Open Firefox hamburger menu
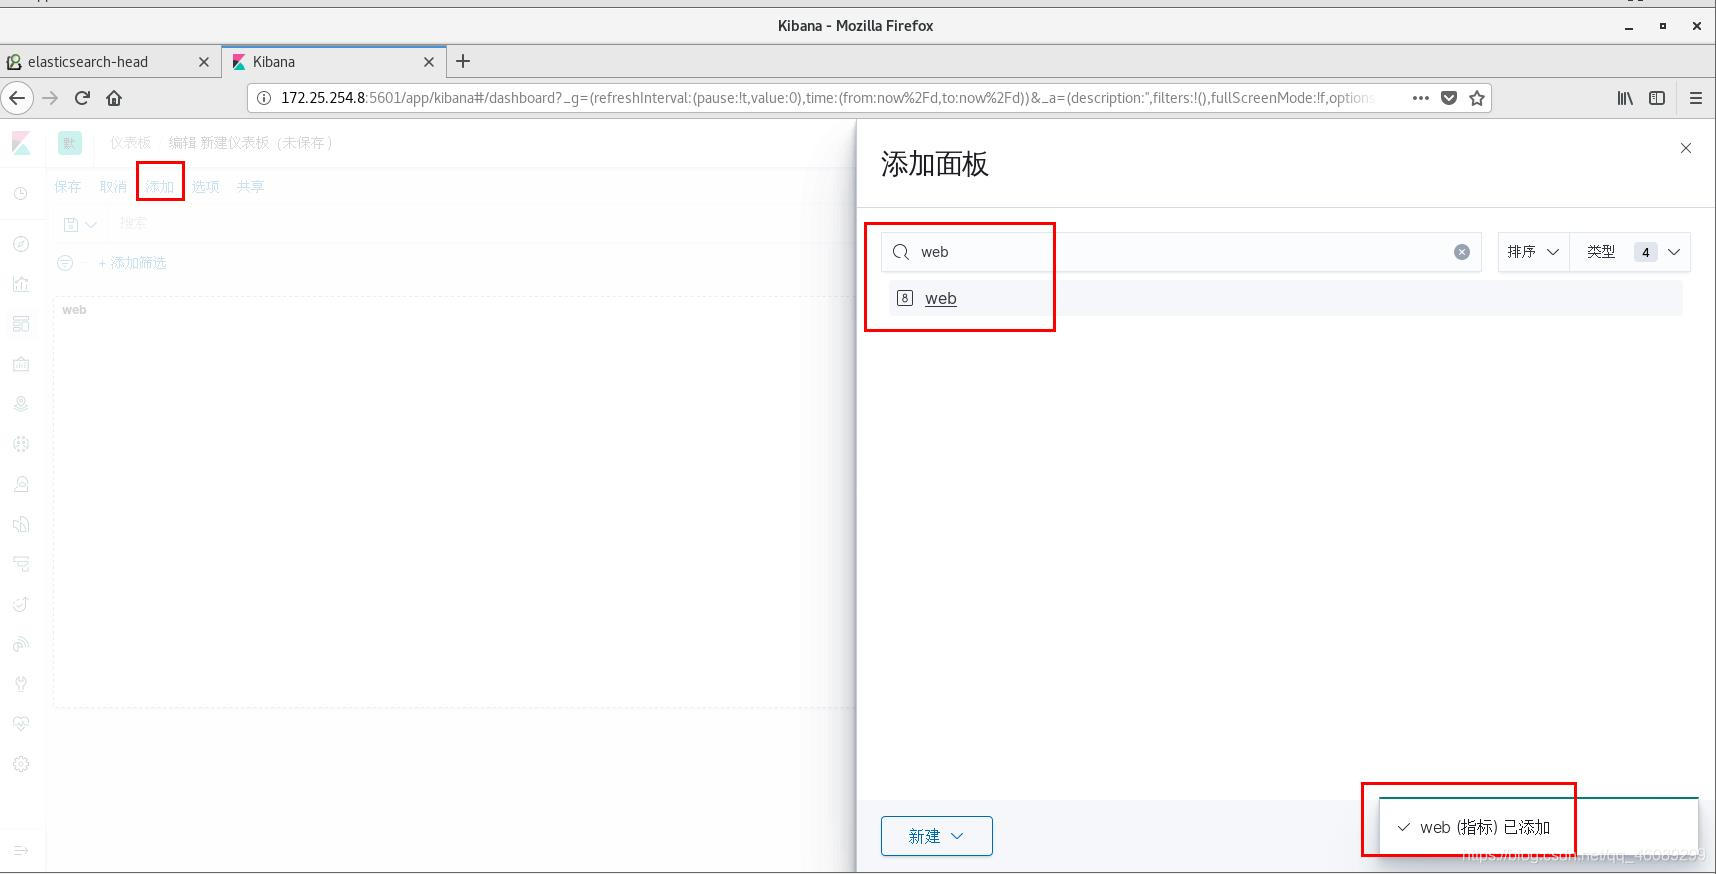Viewport: 1716px width, 874px height. [1696, 98]
